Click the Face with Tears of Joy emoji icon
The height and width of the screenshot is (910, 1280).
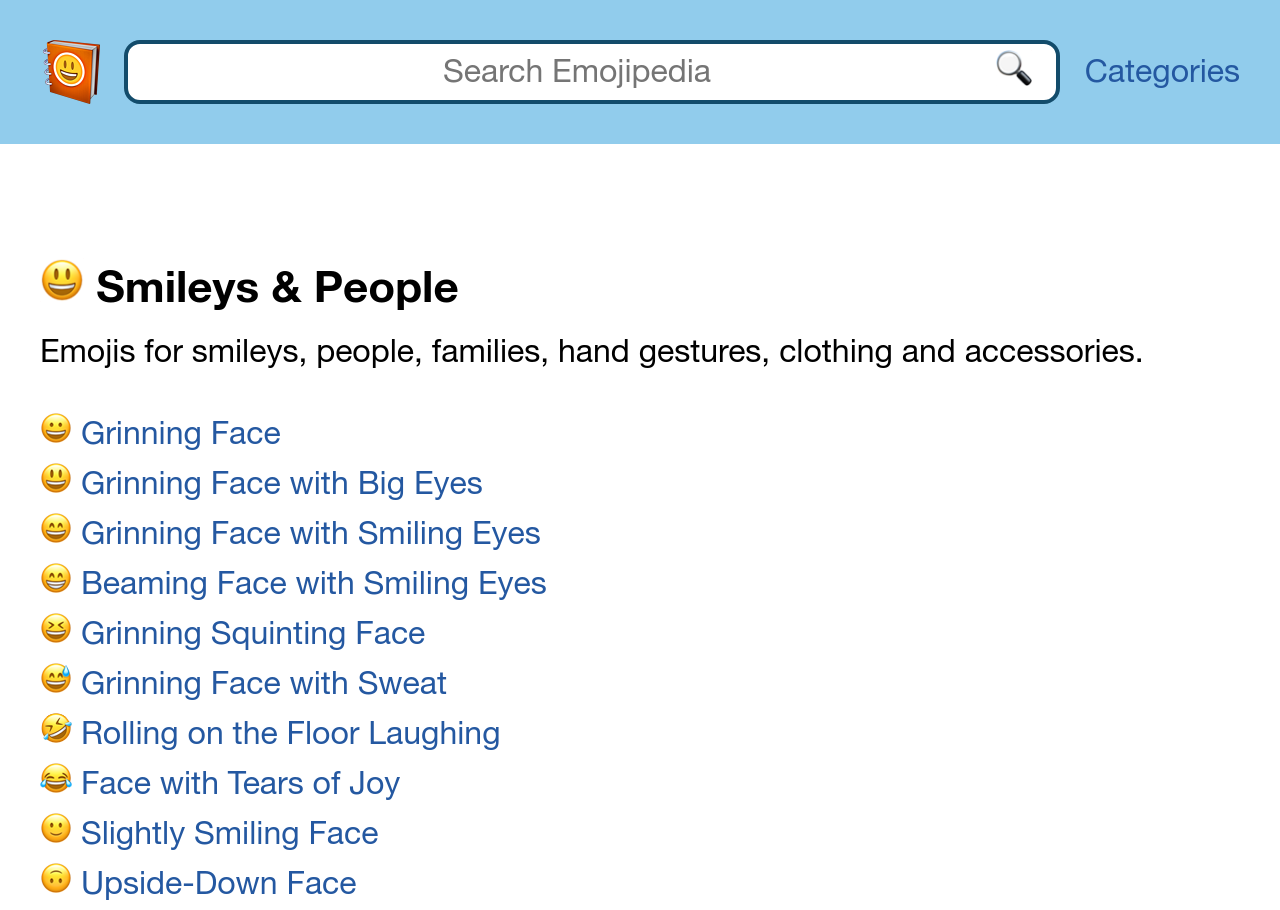tap(56, 779)
